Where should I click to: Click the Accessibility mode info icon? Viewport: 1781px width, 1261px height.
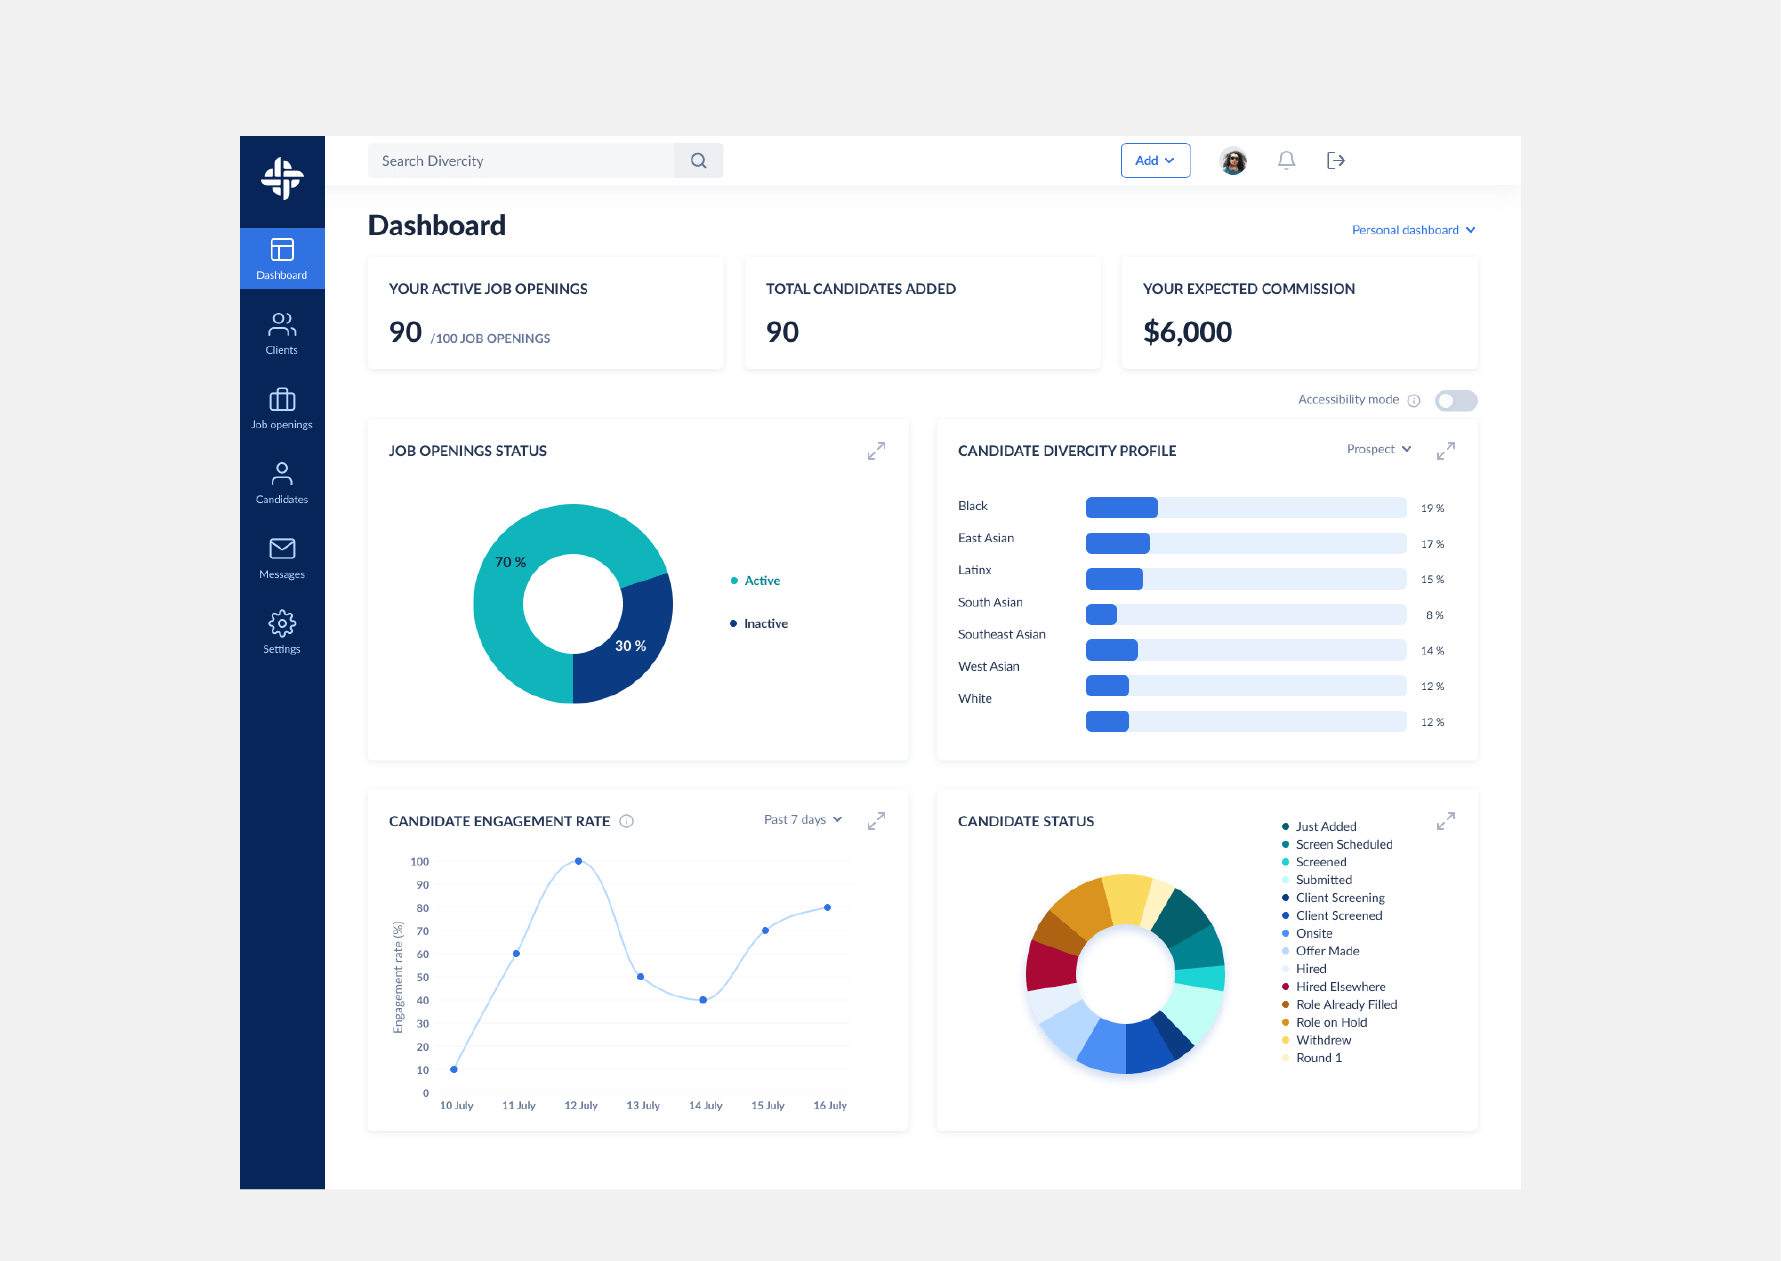(x=1414, y=401)
